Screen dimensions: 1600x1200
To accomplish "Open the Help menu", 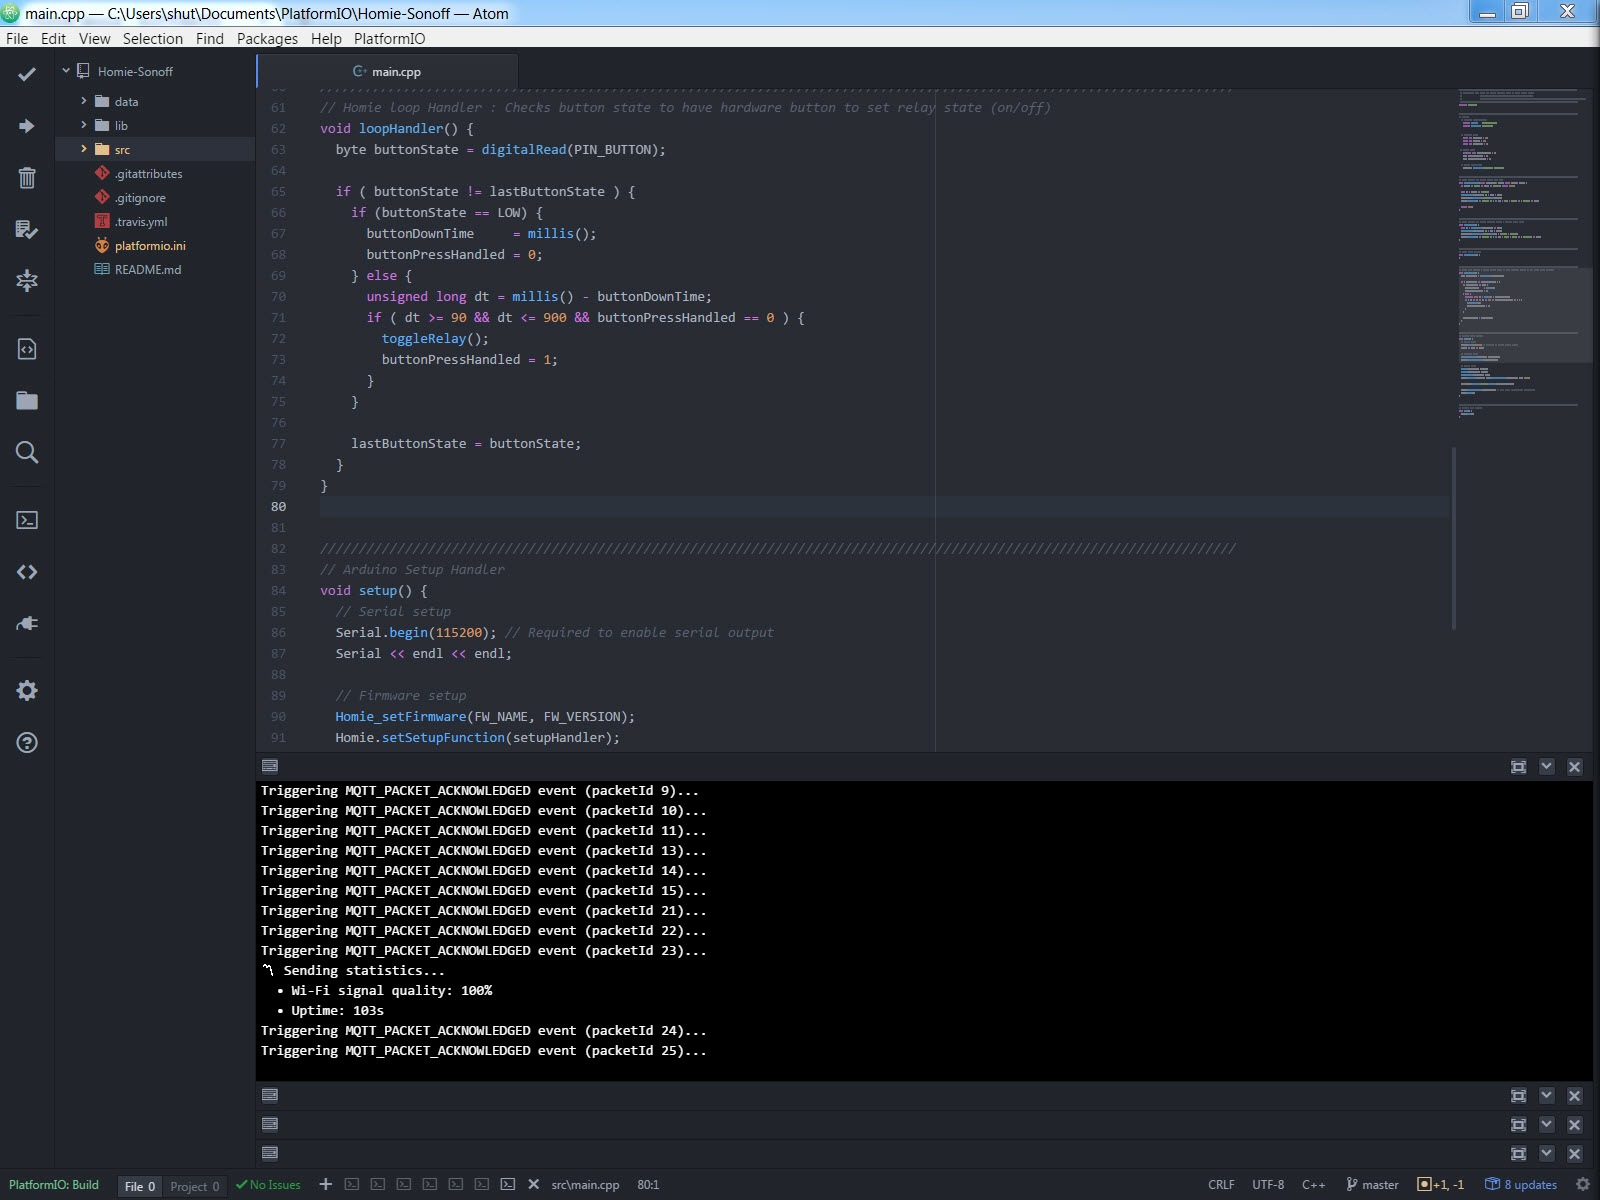I will click(326, 38).
